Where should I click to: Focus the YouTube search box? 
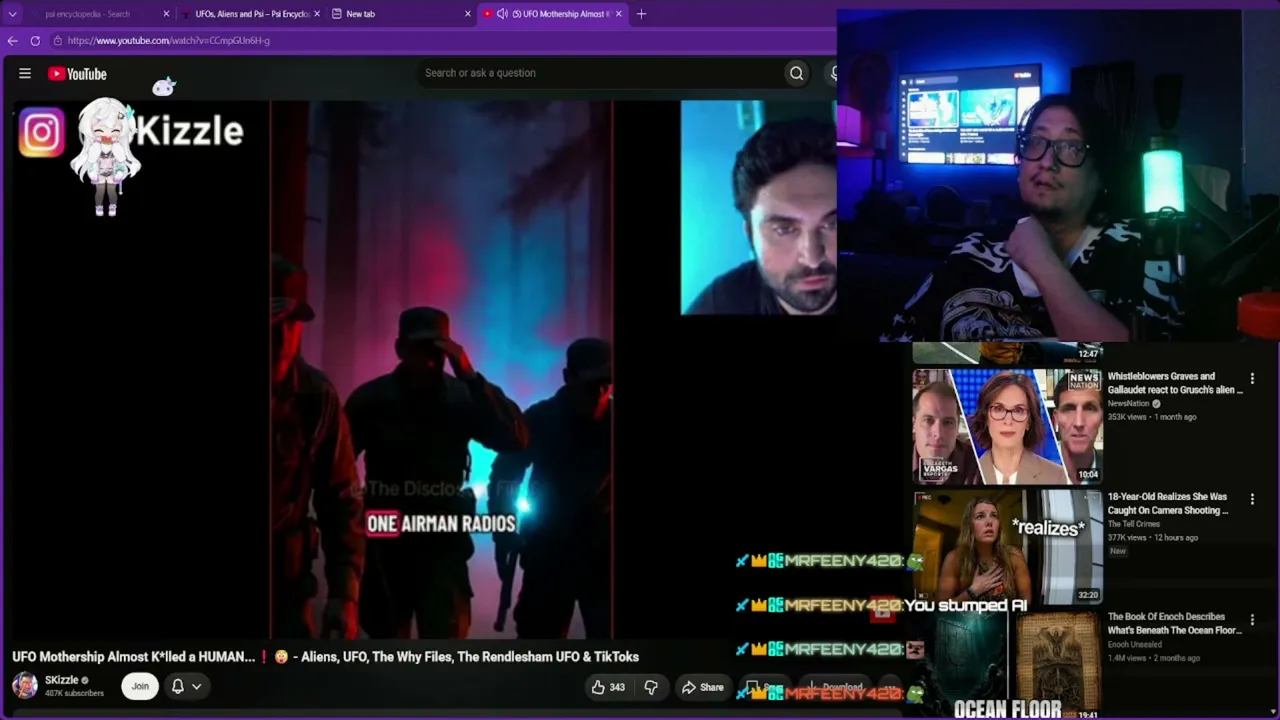pyautogui.click(x=600, y=73)
